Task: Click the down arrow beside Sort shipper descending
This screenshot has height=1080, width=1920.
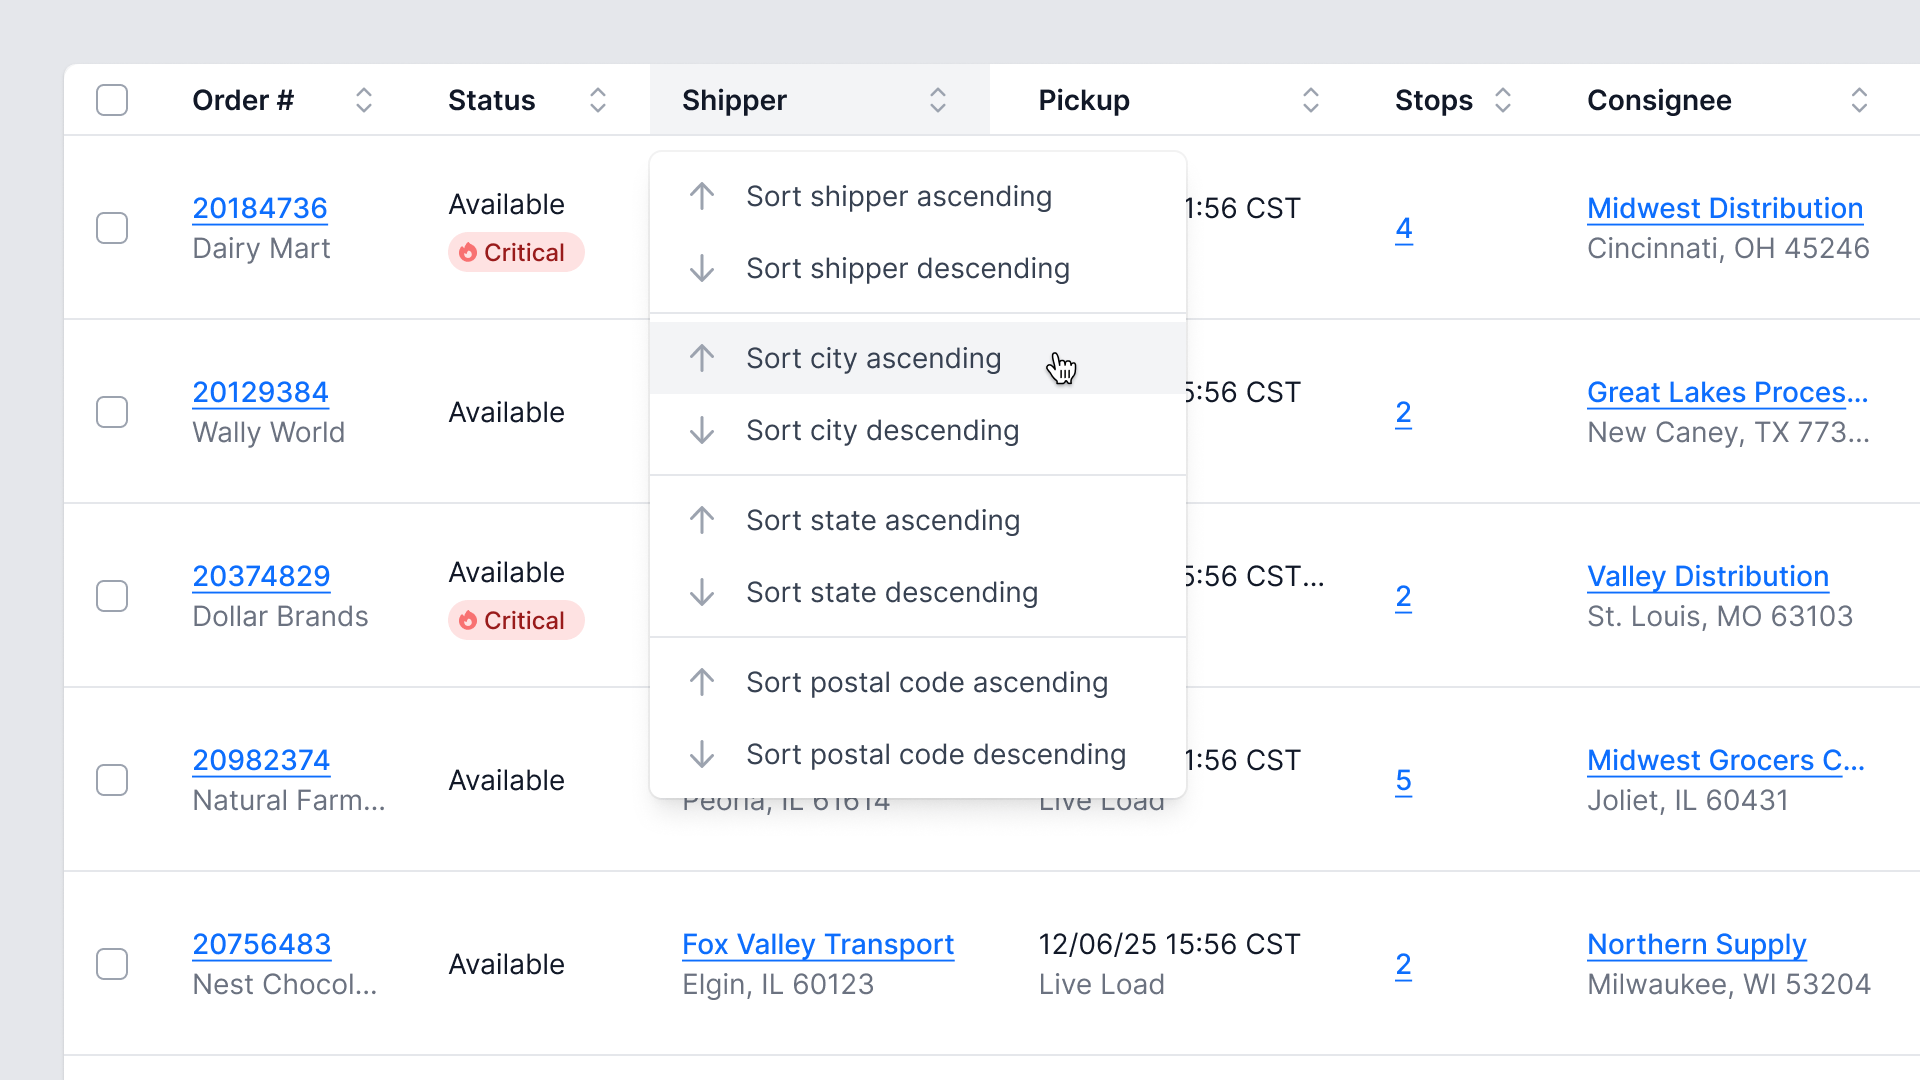Action: tap(702, 268)
